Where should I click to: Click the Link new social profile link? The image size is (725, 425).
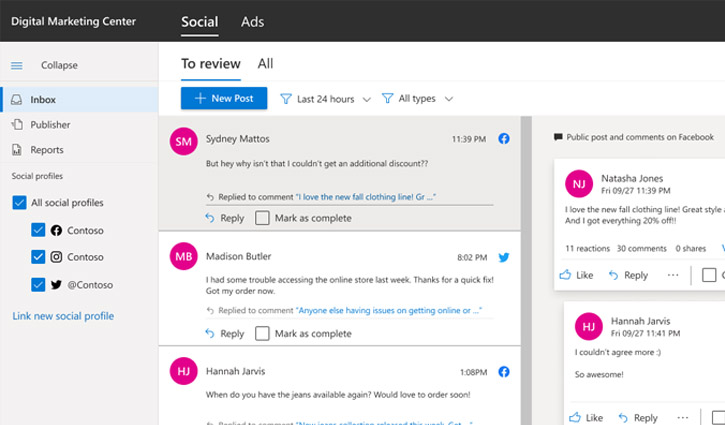click(x=63, y=316)
